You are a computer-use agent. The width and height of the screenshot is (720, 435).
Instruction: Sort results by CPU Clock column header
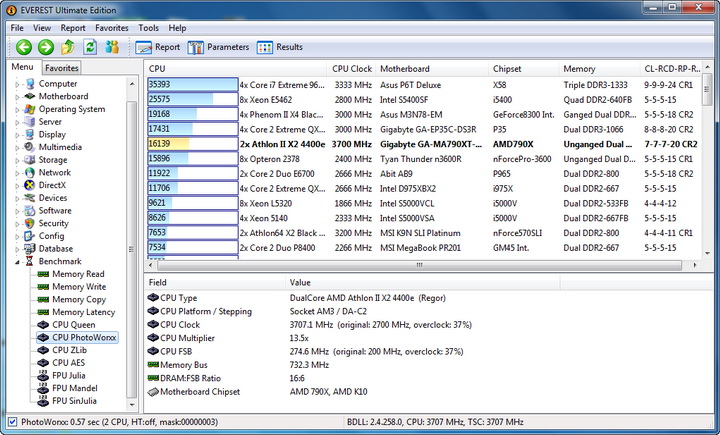tap(351, 69)
